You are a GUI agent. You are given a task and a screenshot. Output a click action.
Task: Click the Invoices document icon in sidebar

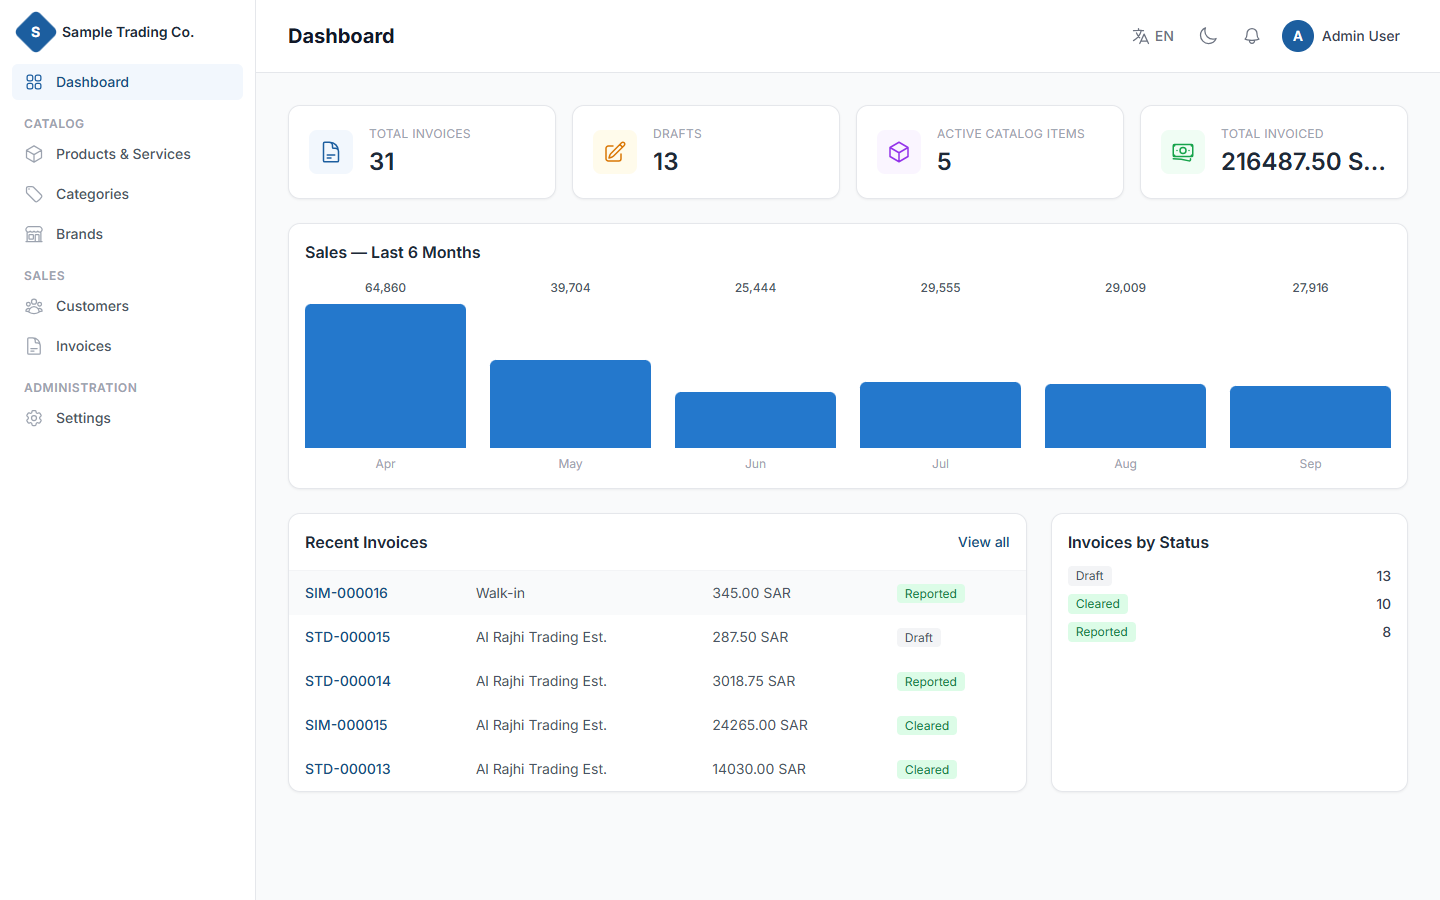[34, 346]
